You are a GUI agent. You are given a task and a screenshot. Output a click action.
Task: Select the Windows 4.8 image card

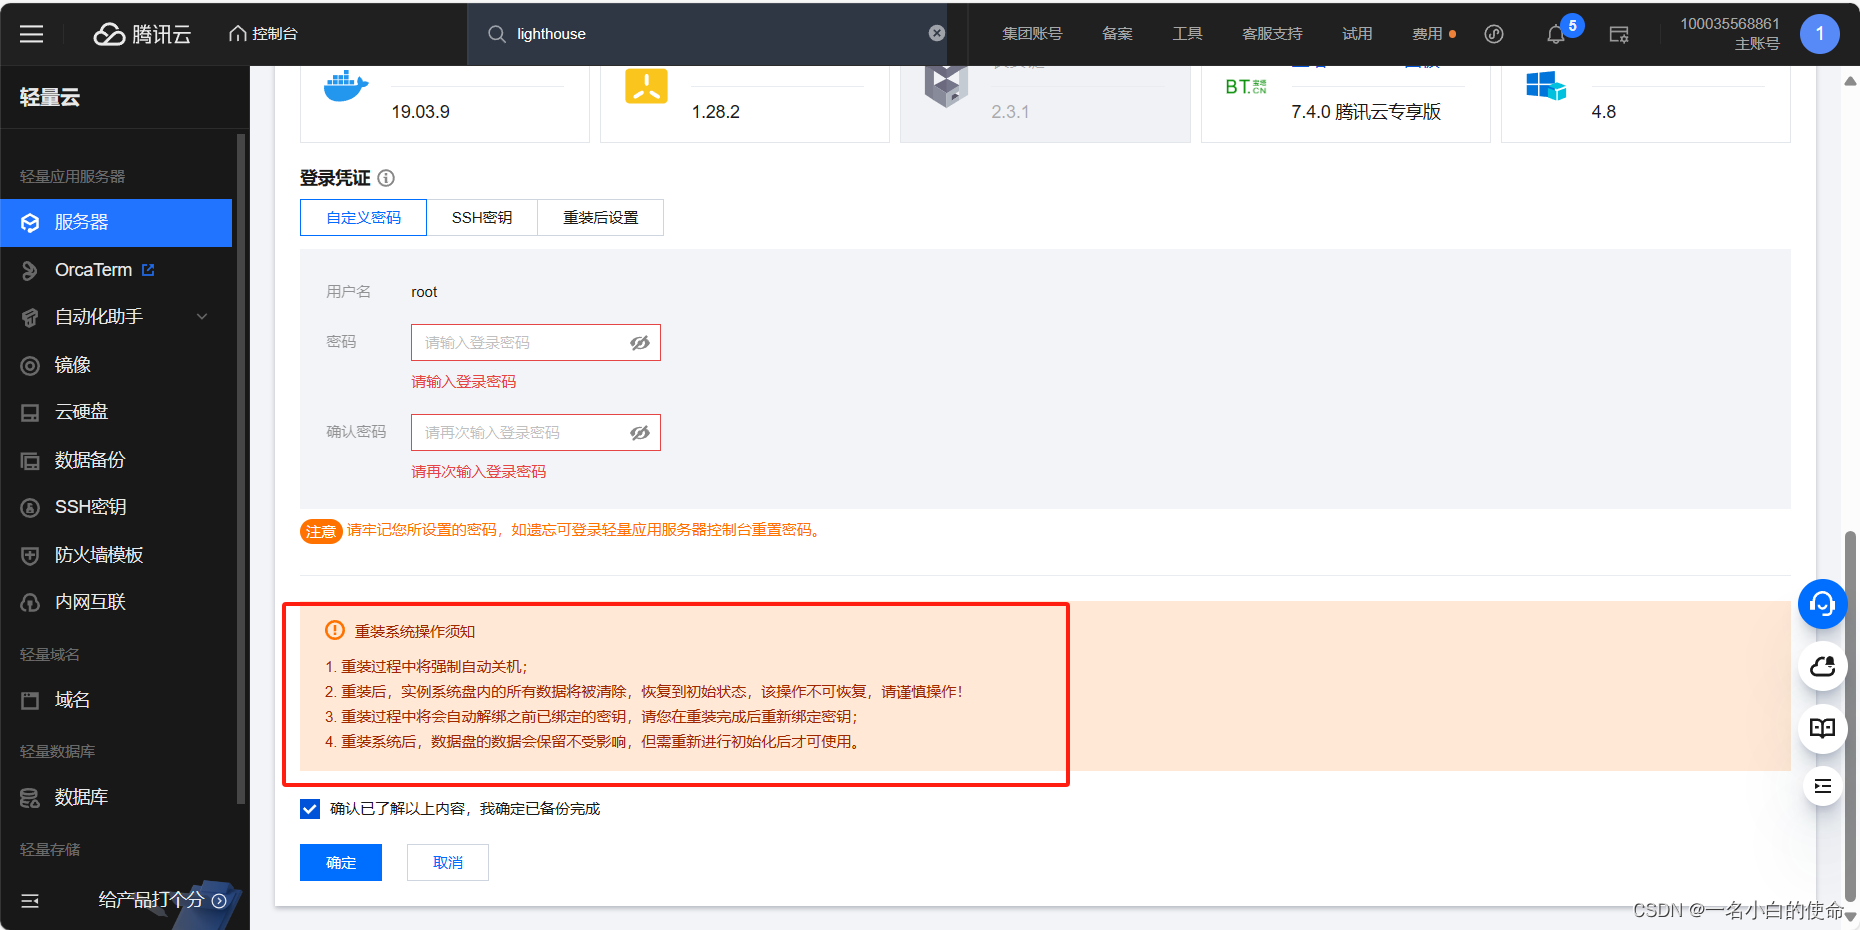click(x=1646, y=104)
